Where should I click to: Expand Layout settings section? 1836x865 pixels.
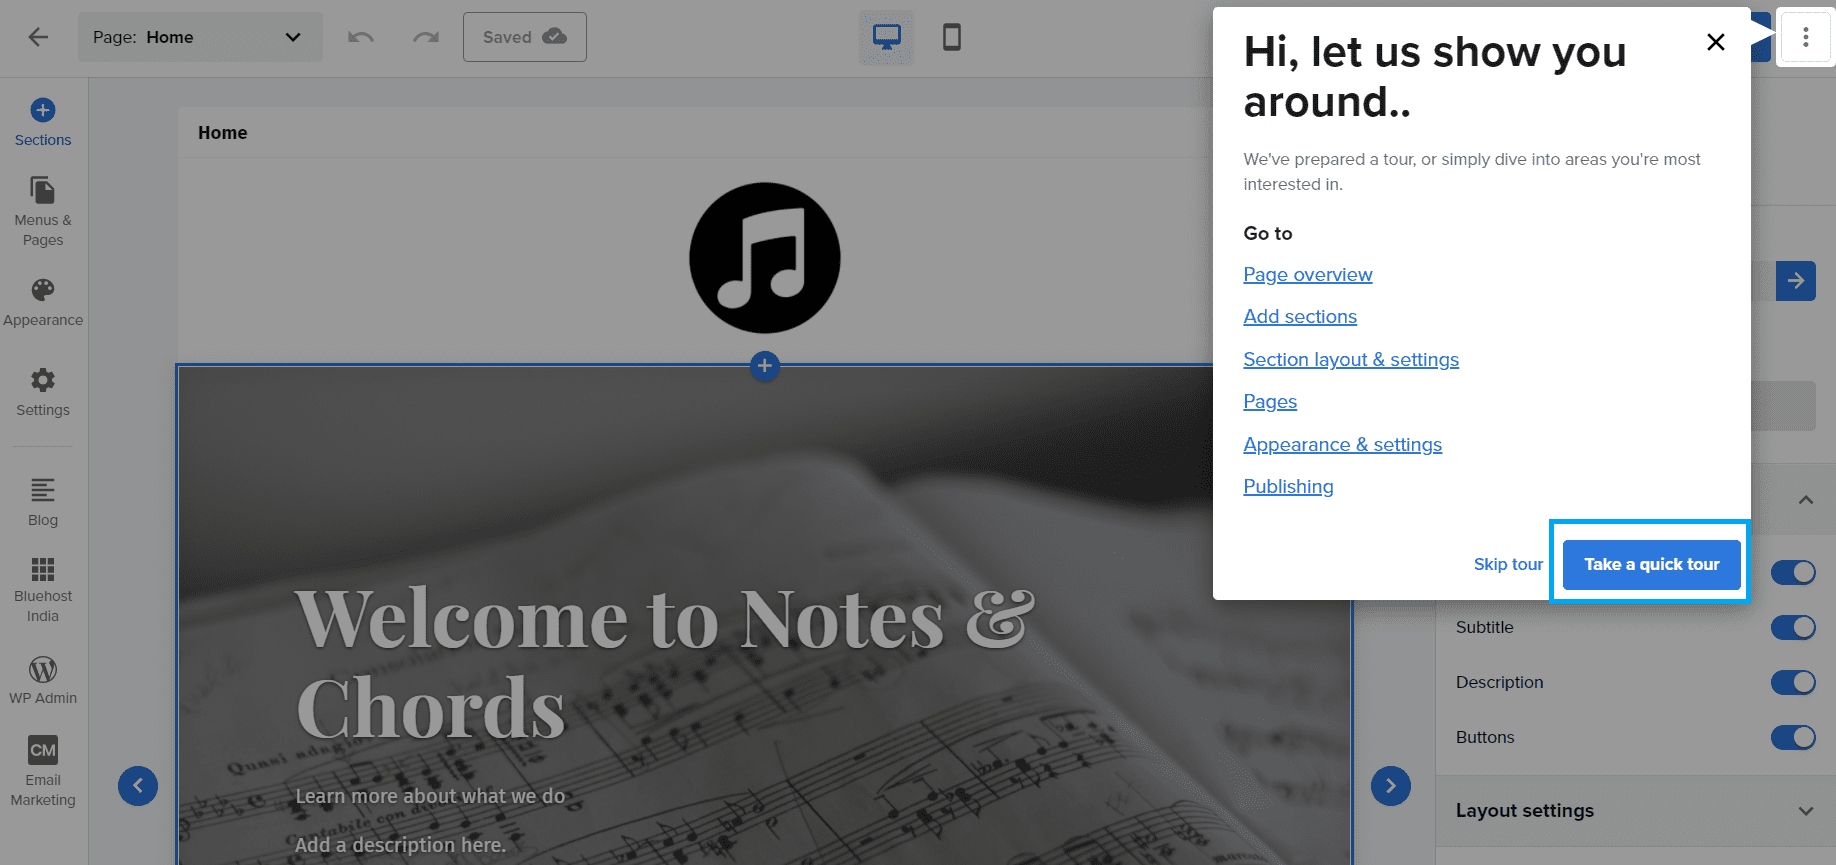[1635, 811]
